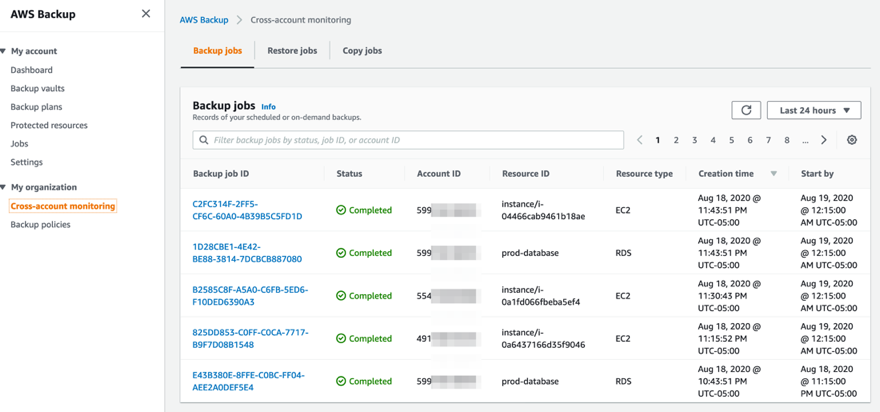
Task: Go to page 3 of results
Action: [x=694, y=140]
